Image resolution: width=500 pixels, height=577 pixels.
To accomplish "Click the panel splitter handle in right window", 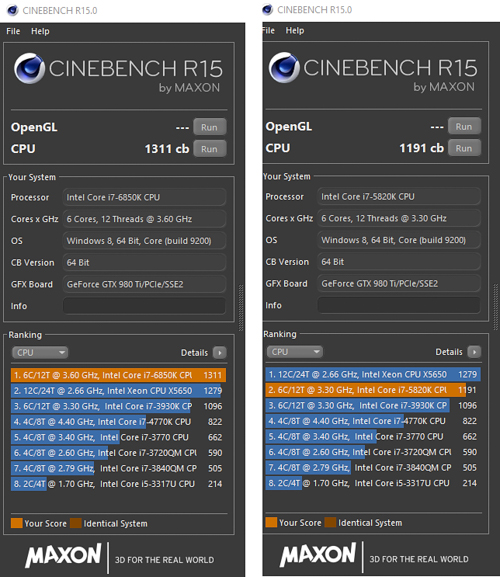I will pos(496,307).
